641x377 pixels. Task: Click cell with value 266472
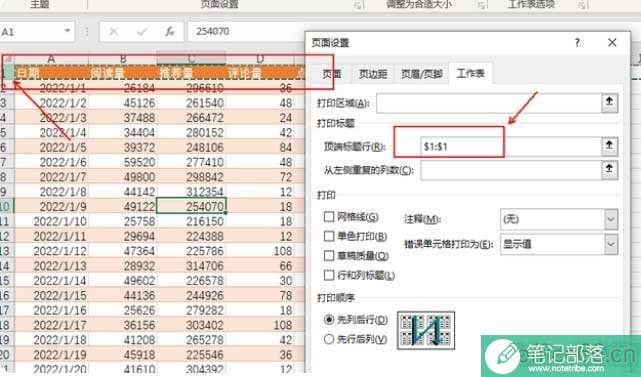[x=191, y=118]
